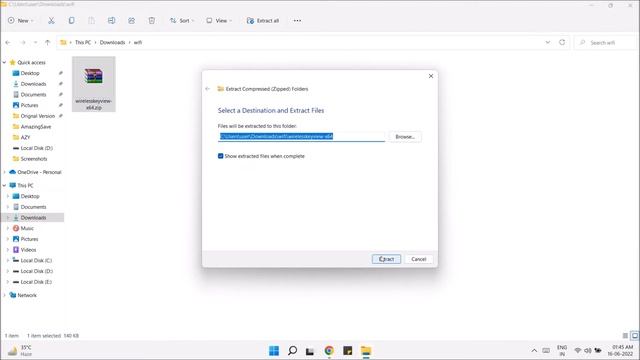Image resolution: width=640 pixels, height=360 pixels.
Task: Click the Wi-Fi network tray icon
Action: (577, 351)
